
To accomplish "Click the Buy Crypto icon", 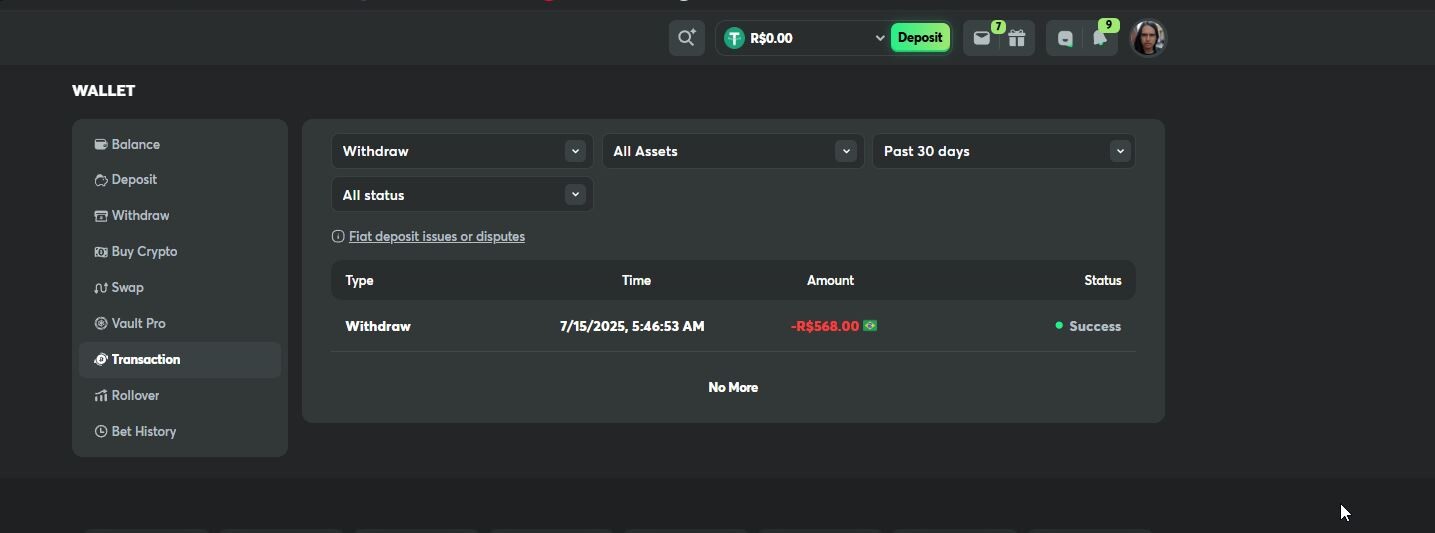I will tap(101, 252).
